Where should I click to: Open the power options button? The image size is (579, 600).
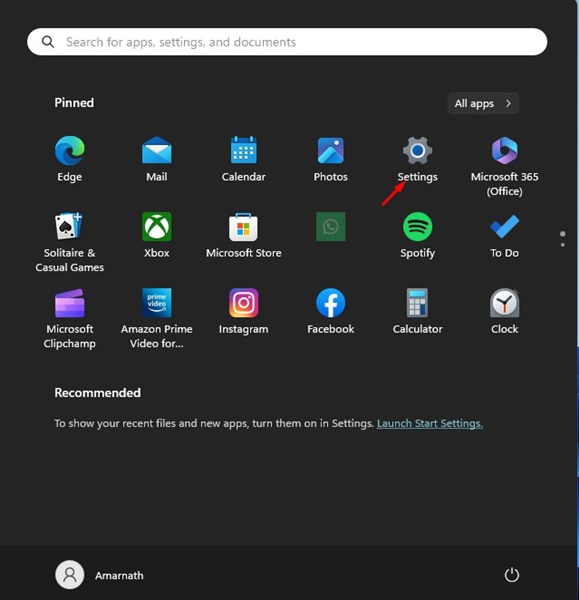512,575
